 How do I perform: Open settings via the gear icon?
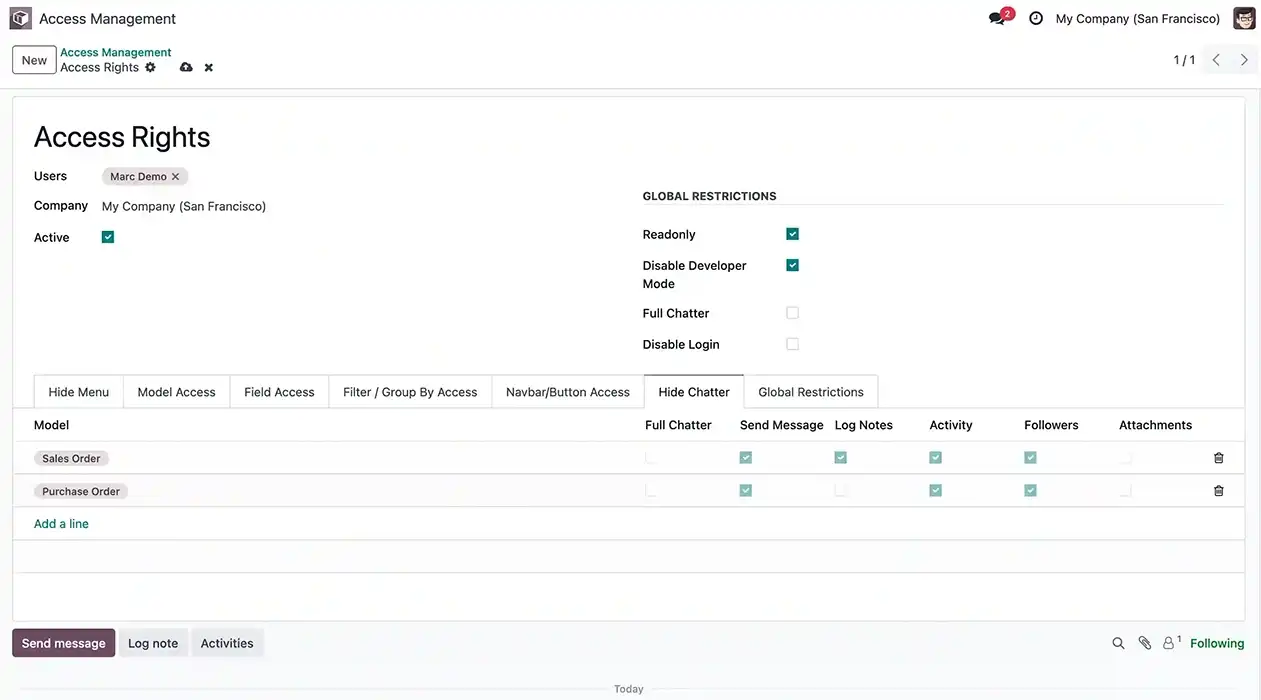pos(149,67)
